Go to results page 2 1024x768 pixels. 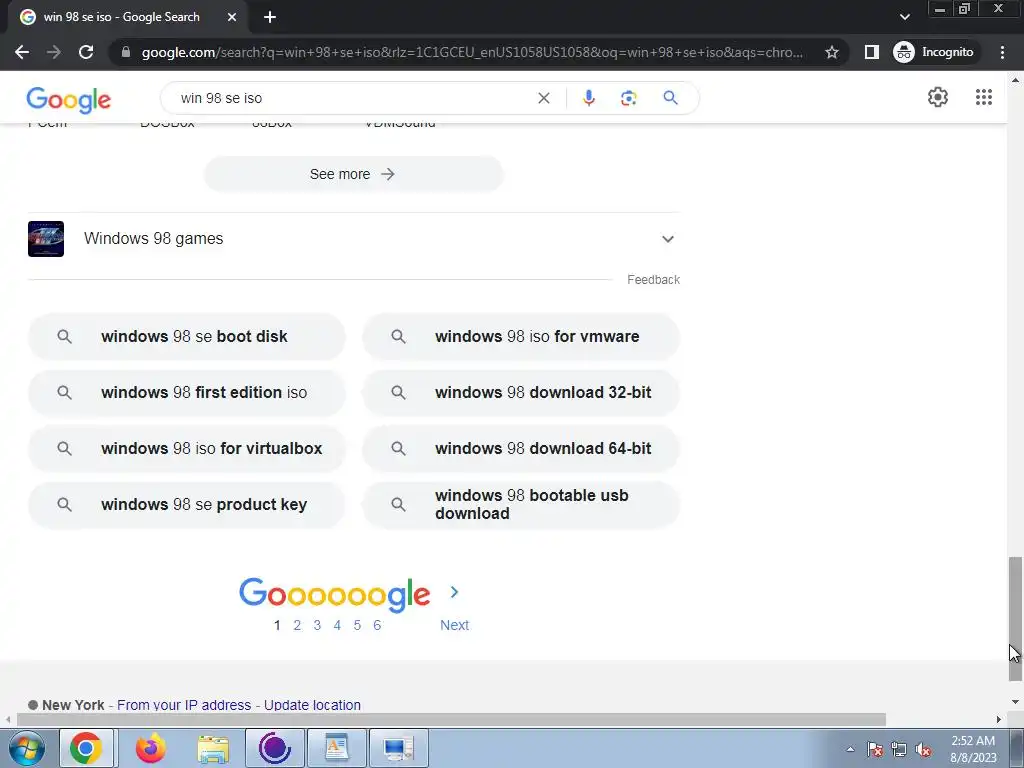pos(297,625)
